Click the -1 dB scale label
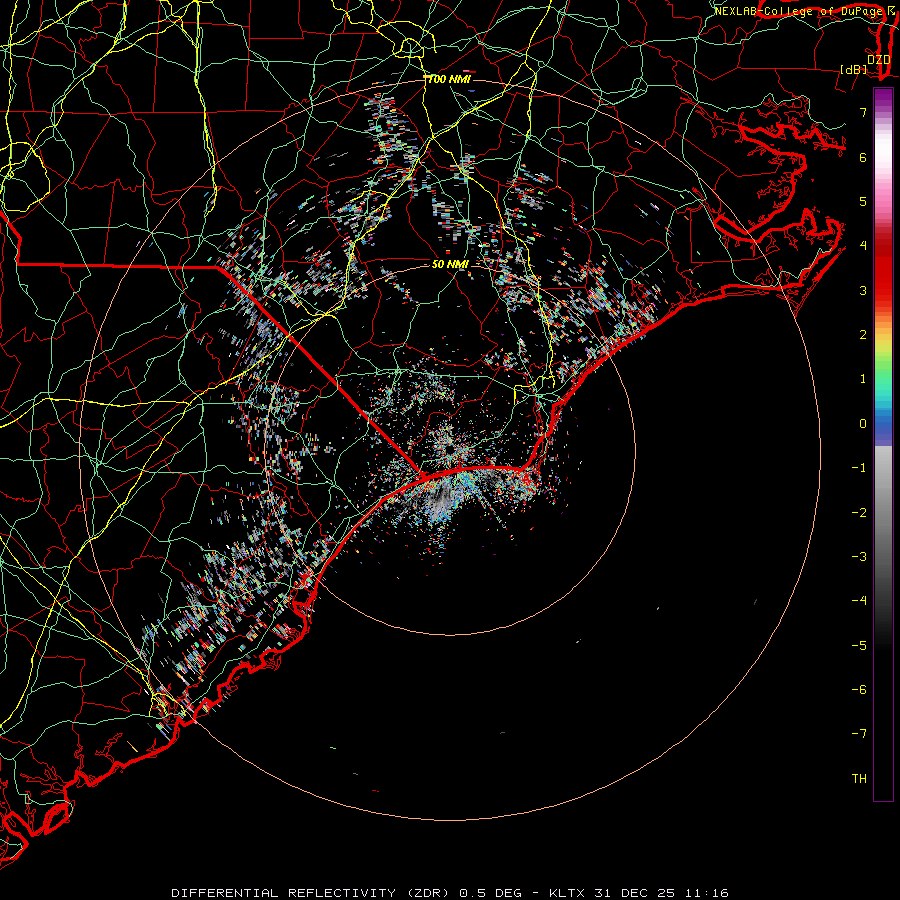The width and height of the screenshot is (900, 900). (x=859, y=468)
